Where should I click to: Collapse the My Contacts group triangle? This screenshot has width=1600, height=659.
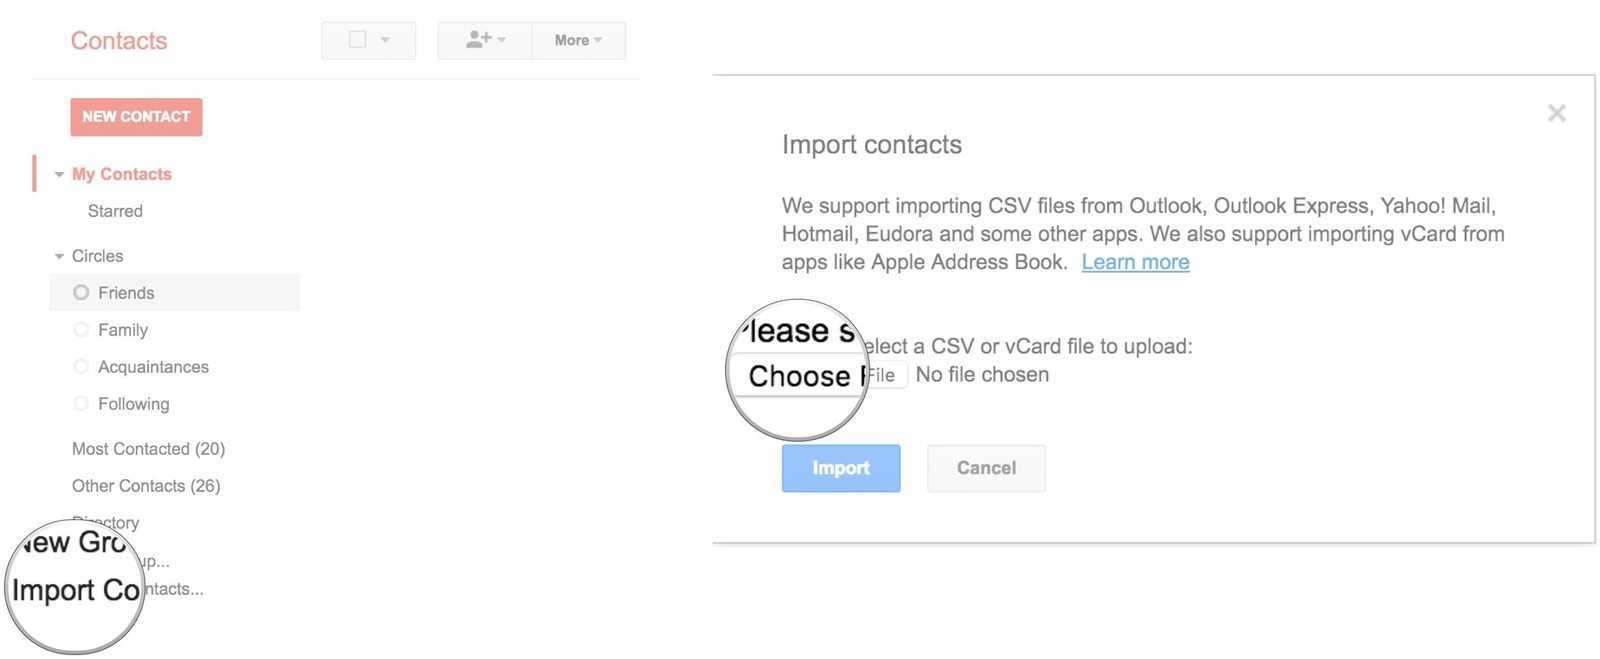click(x=59, y=175)
